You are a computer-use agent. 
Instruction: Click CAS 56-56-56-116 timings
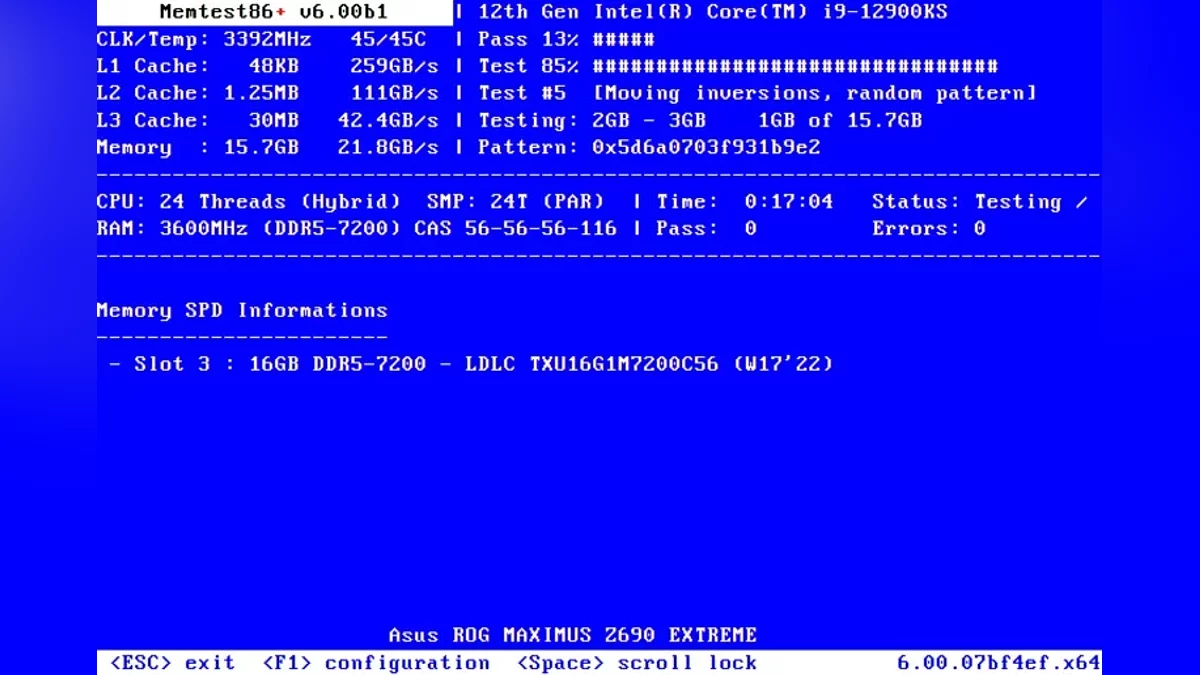(515, 228)
